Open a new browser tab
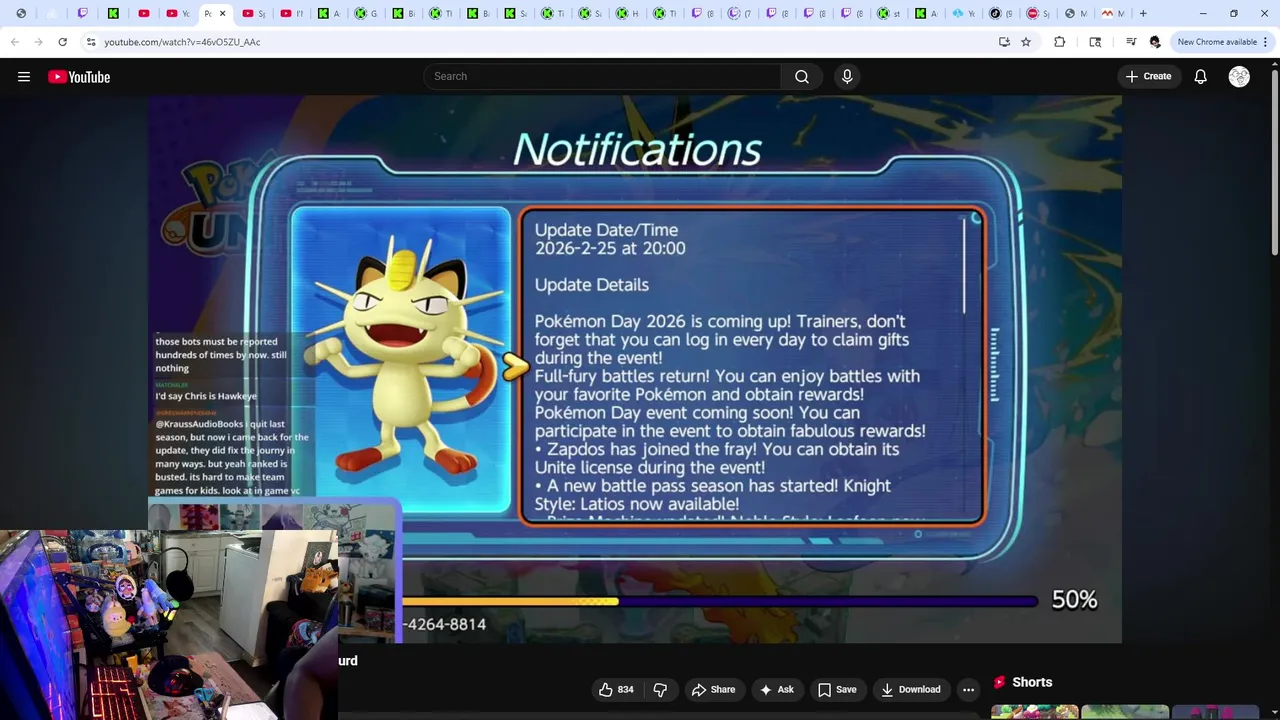The width and height of the screenshot is (1280, 720). (1143, 14)
